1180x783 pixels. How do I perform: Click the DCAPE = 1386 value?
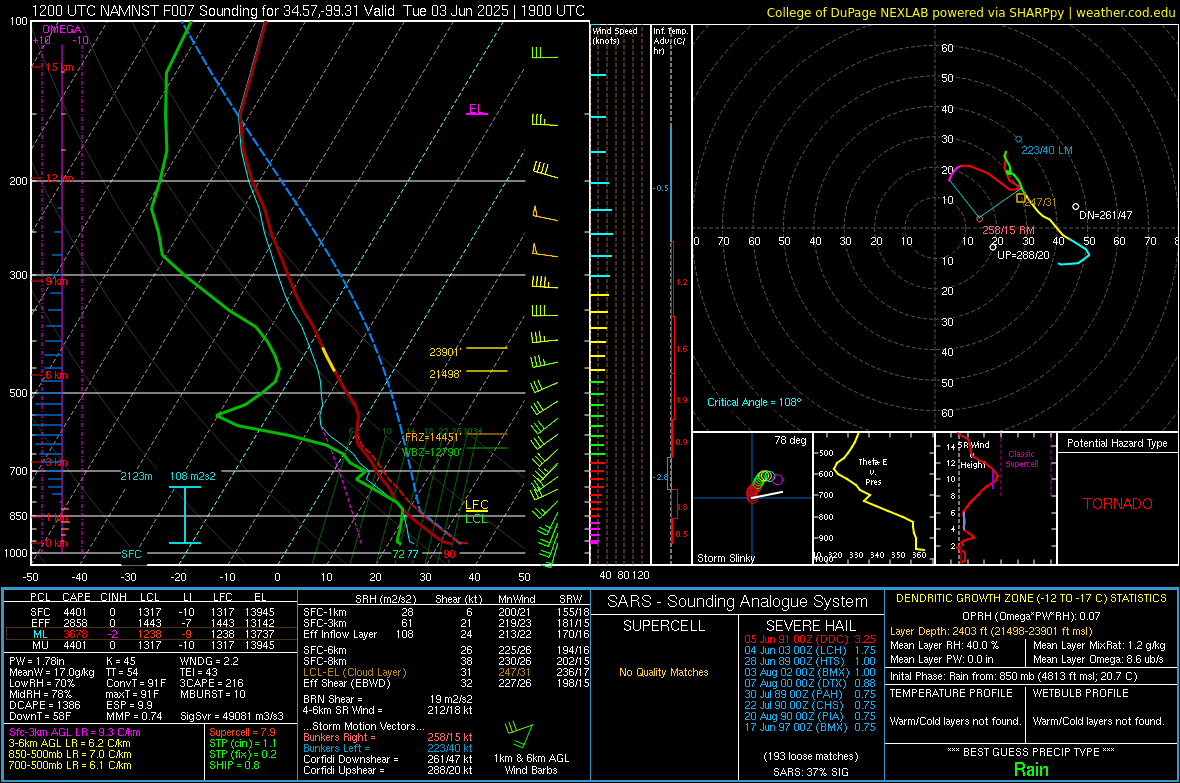44,705
